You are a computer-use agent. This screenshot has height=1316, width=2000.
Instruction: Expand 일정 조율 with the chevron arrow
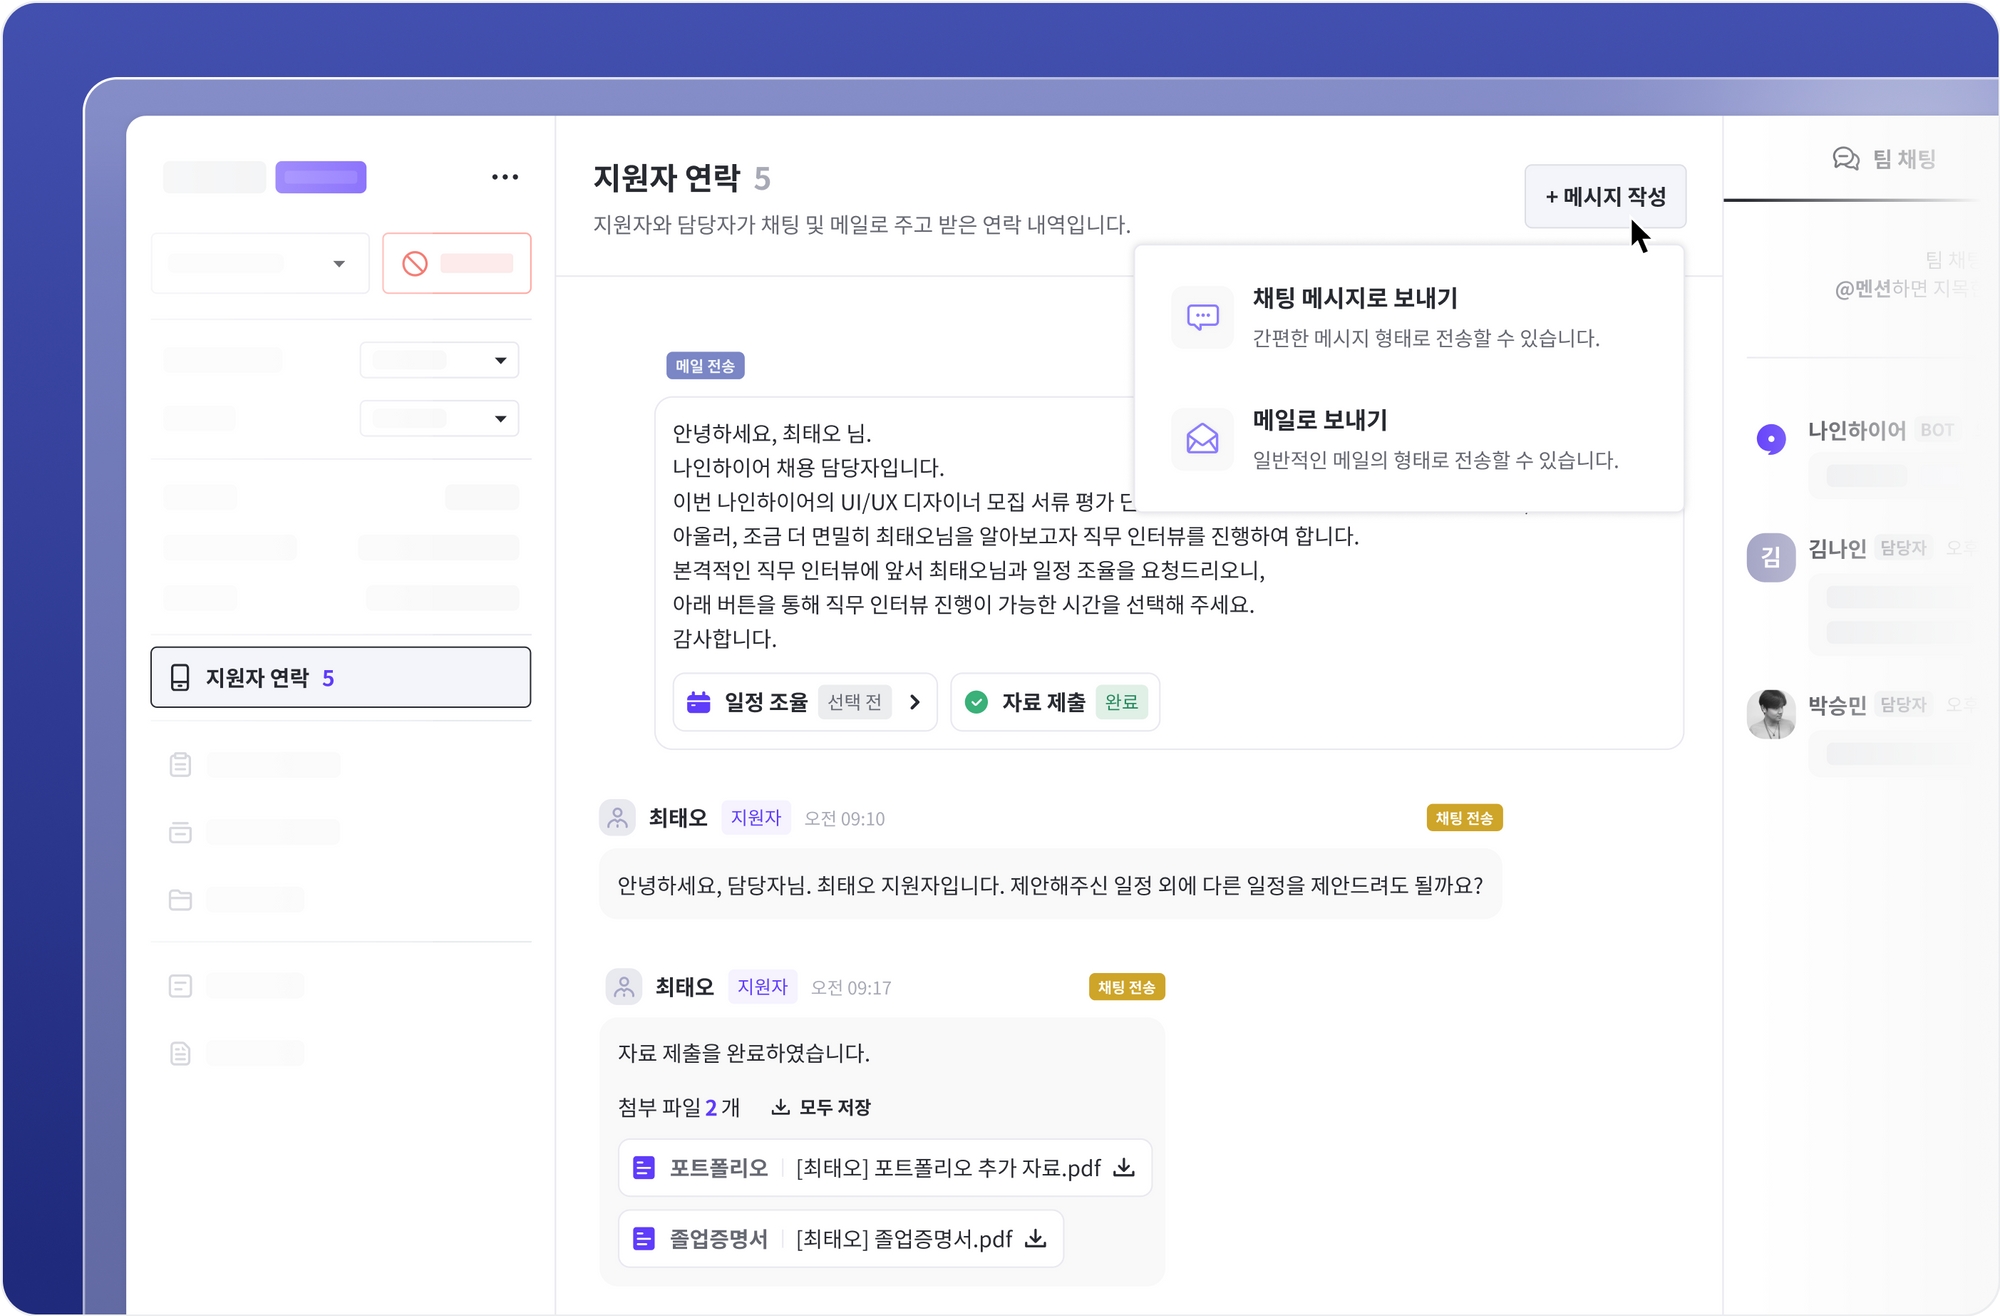pyautogui.click(x=915, y=702)
